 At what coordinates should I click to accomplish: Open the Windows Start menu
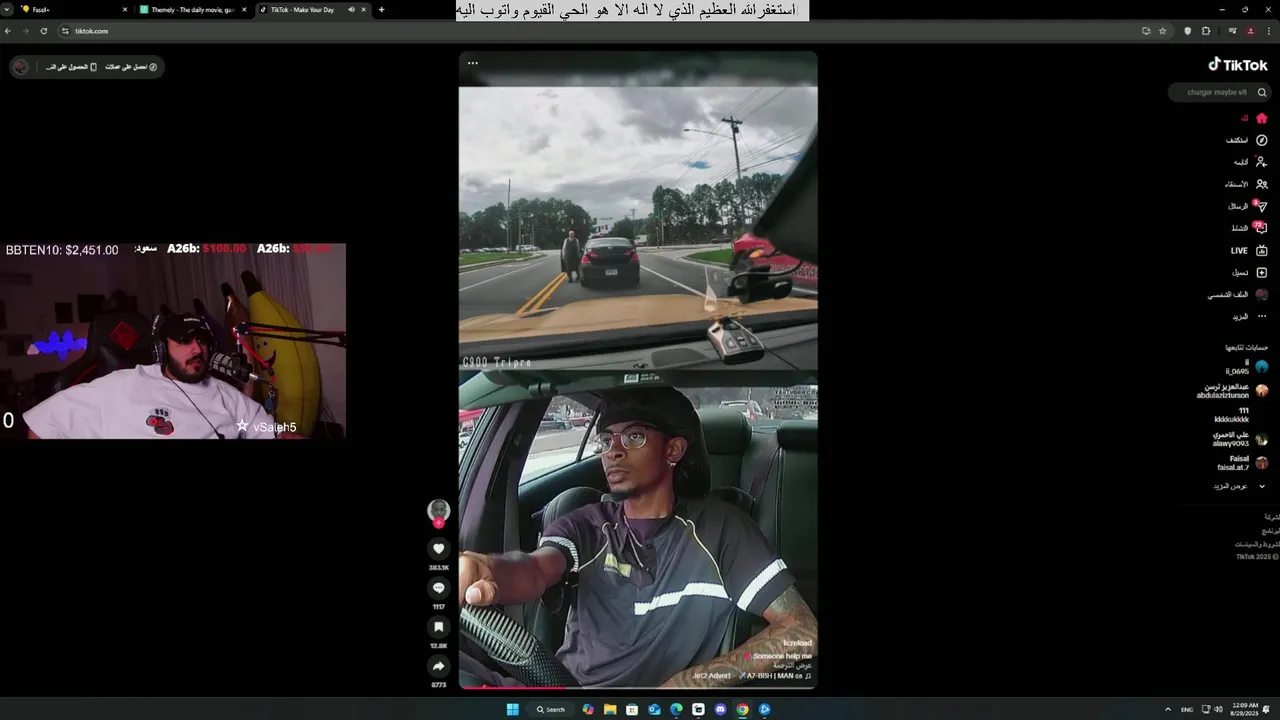pyautogui.click(x=513, y=709)
